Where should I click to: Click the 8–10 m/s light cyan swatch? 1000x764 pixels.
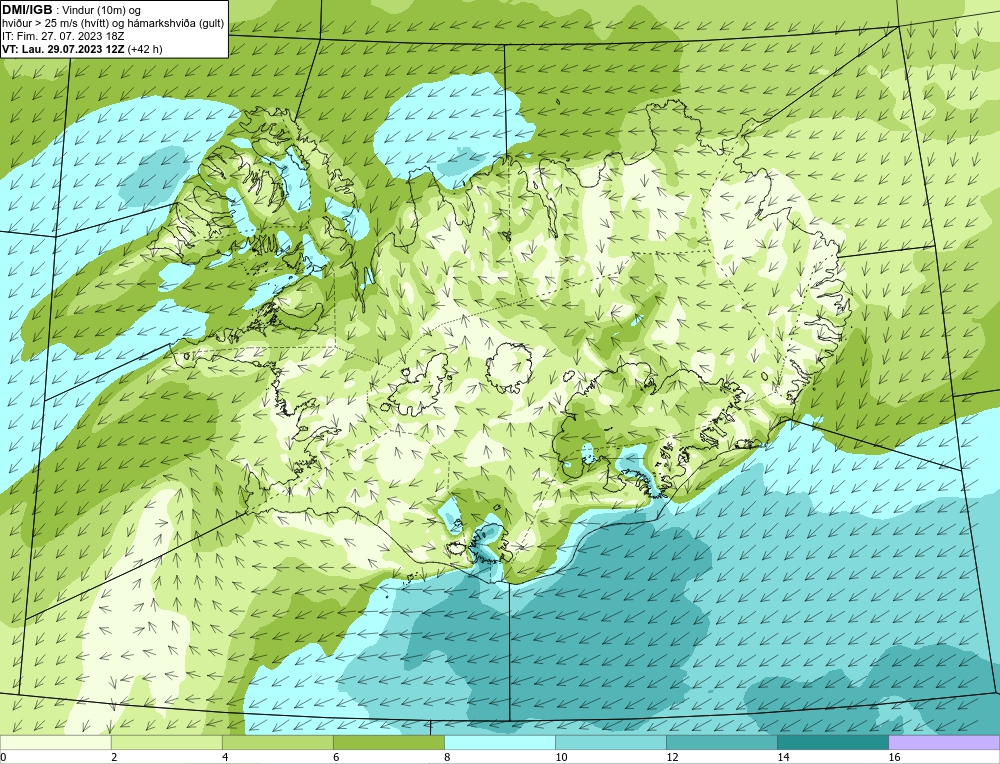[x=499, y=742]
